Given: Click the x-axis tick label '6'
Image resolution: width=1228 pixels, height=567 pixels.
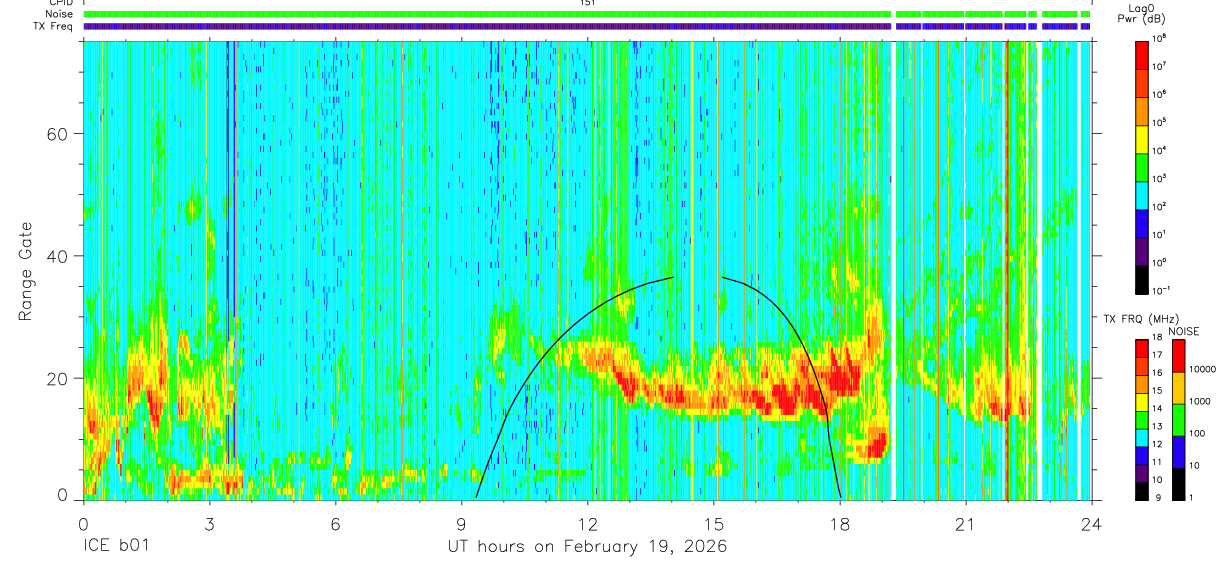Looking at the screenshot, I should pyautogui.click(x=335, y=523).
